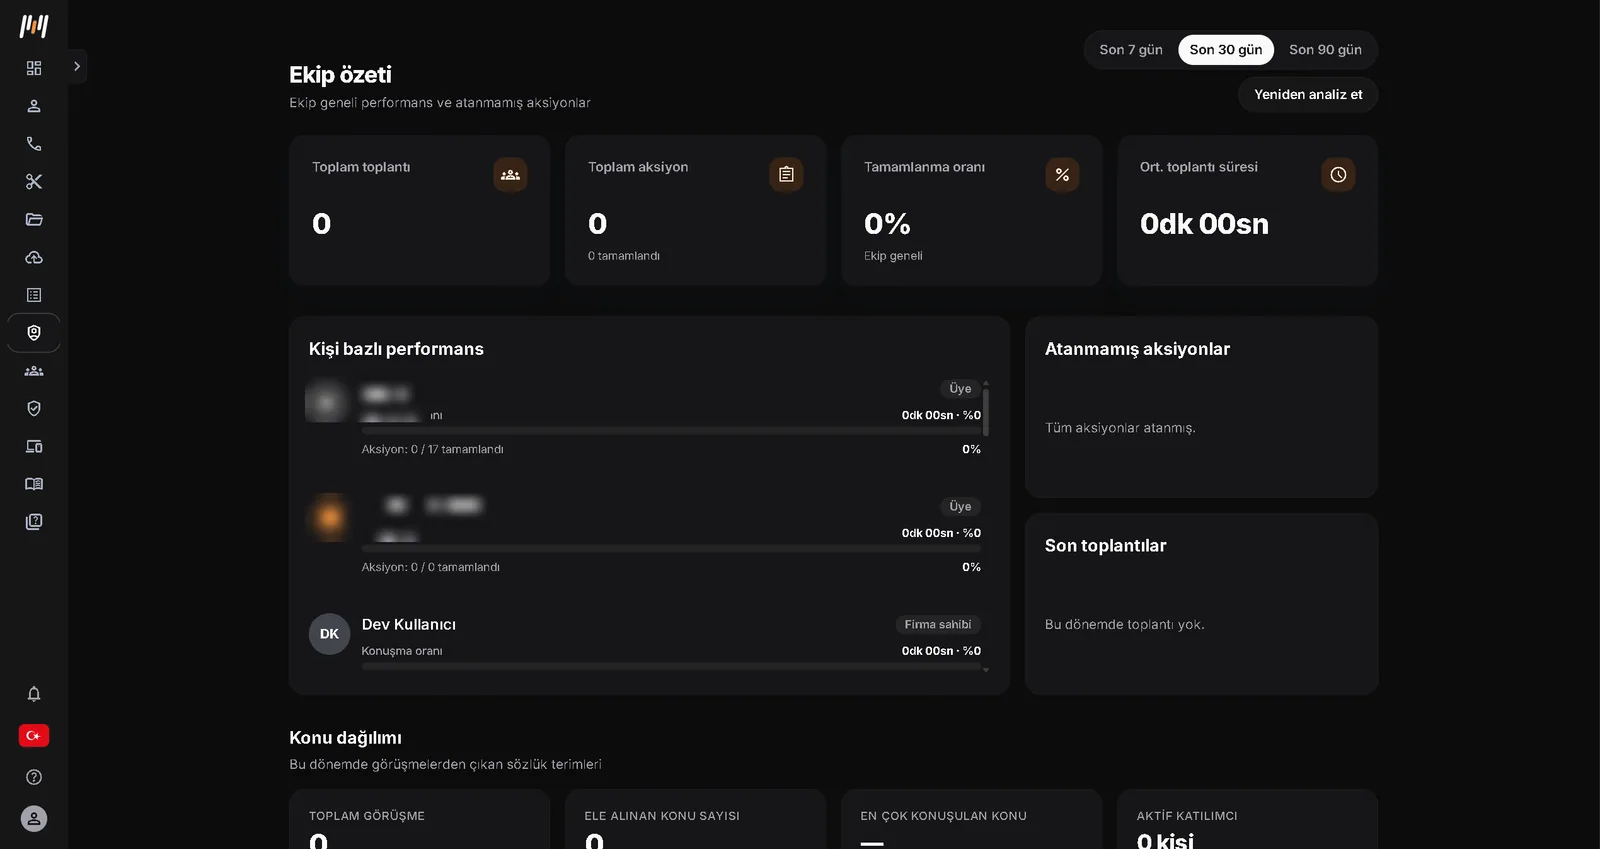This screenshot has height=849, width=1600.
Task: Click the Dev Kullanıcı name
Action: (x=409, y=625)
